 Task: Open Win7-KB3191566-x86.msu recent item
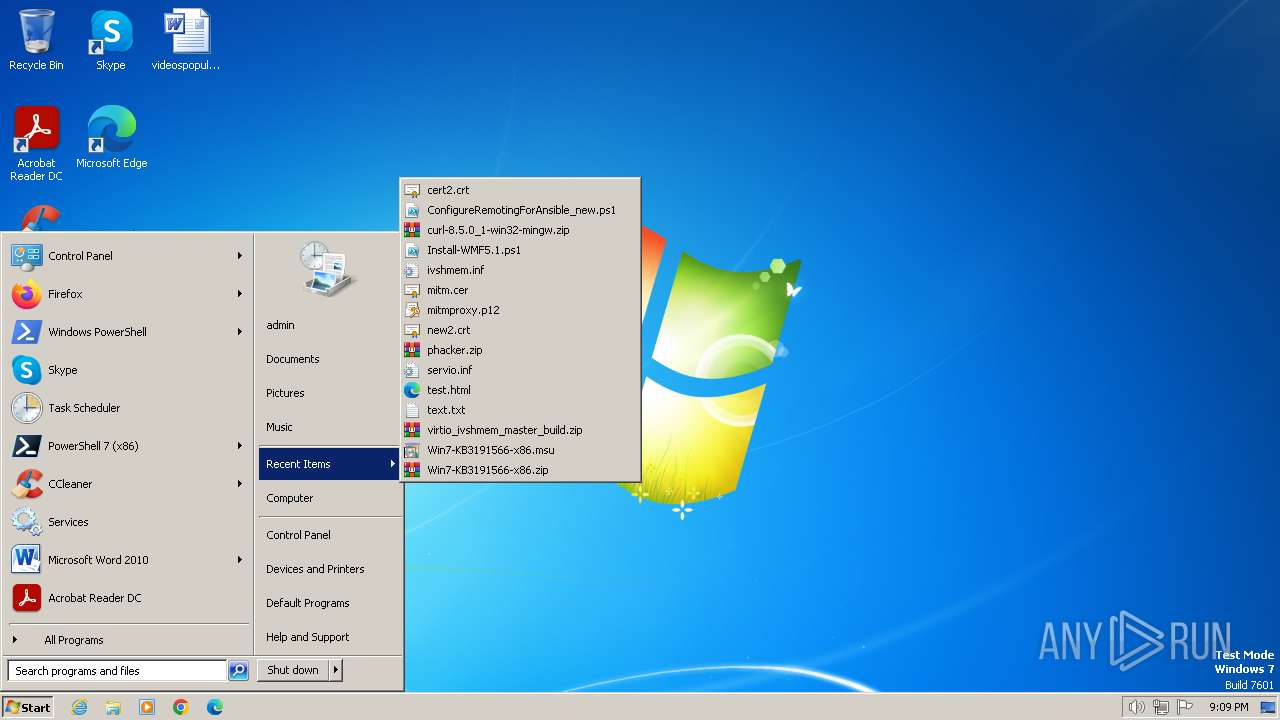[519, 450]
